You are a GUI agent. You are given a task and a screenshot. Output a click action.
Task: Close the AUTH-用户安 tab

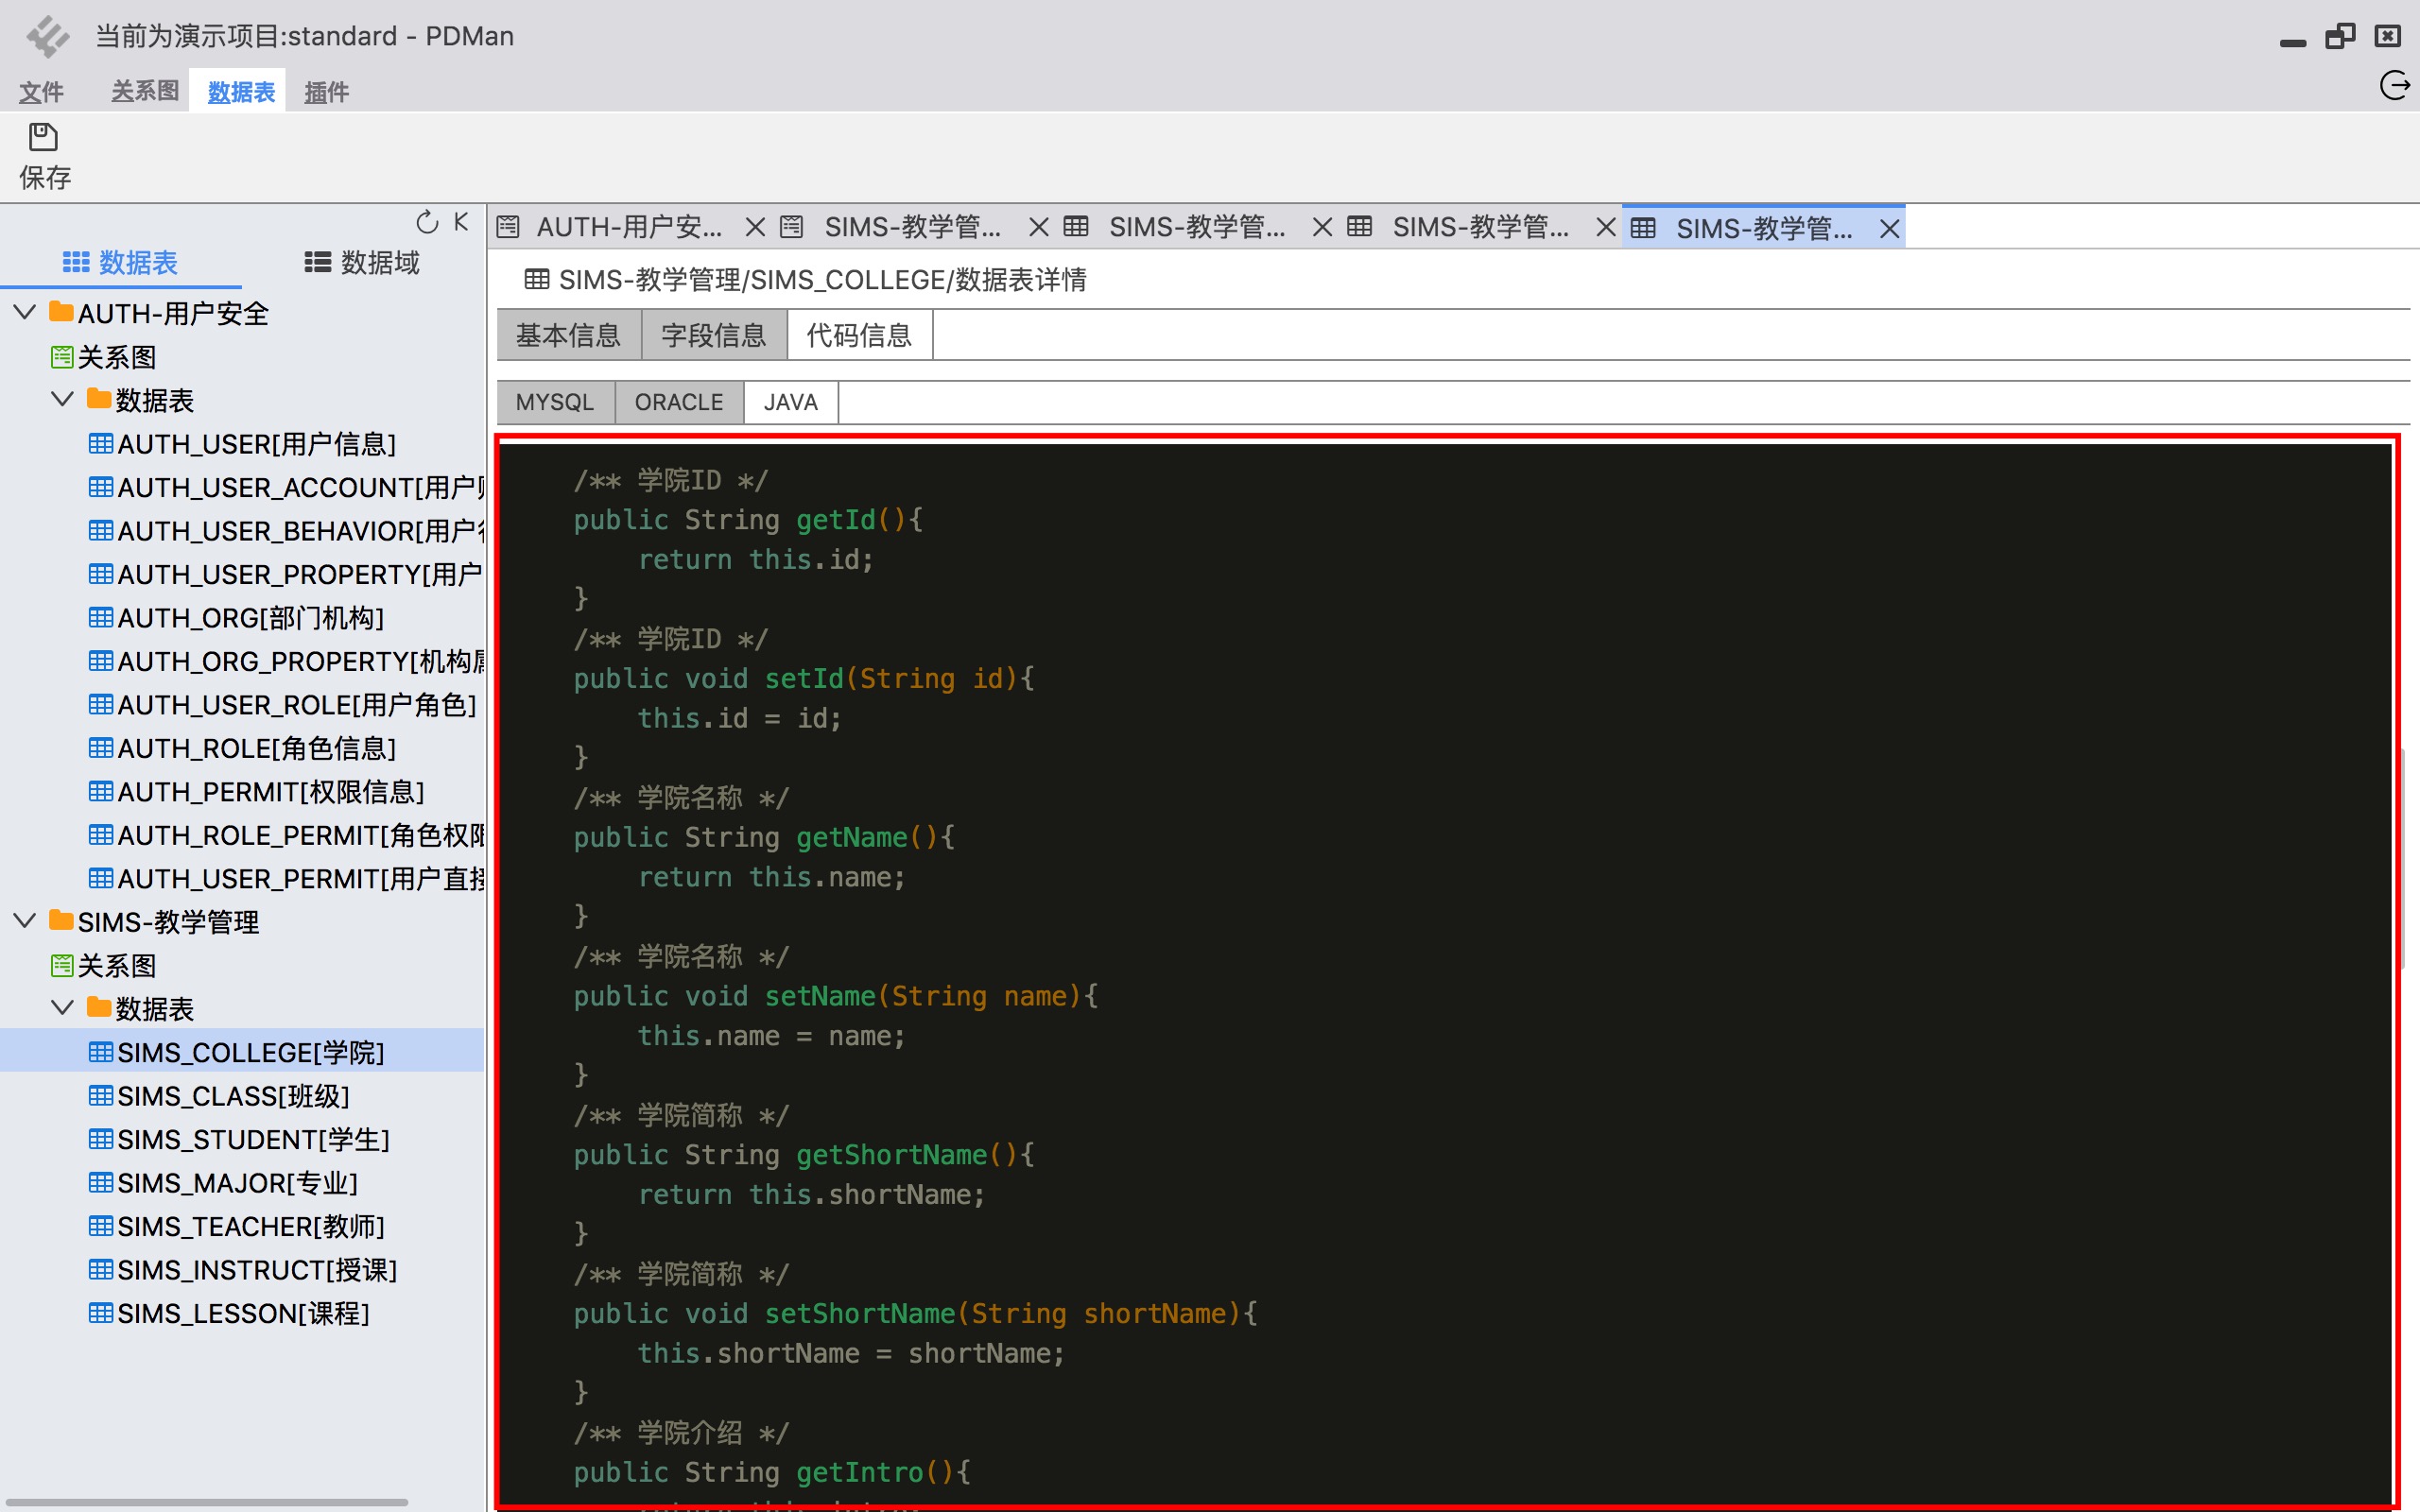[755, 228]
